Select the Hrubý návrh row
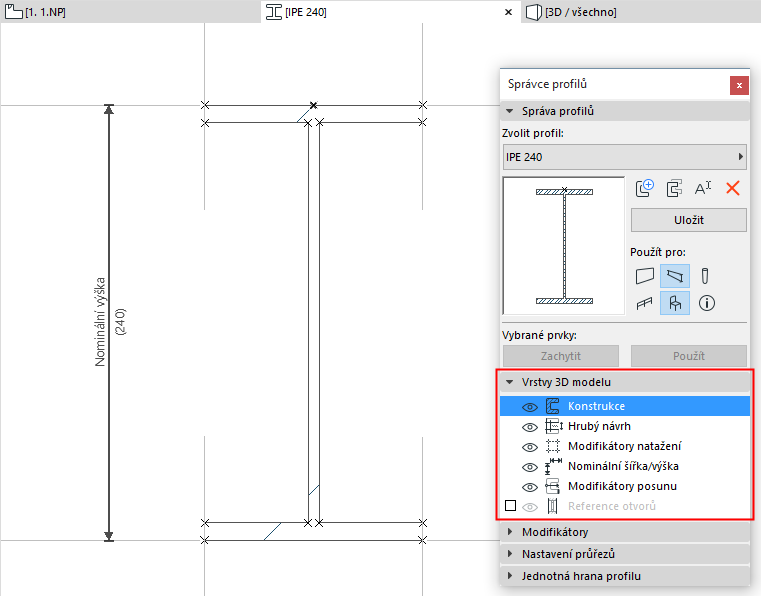 click(x=625, y=426)
